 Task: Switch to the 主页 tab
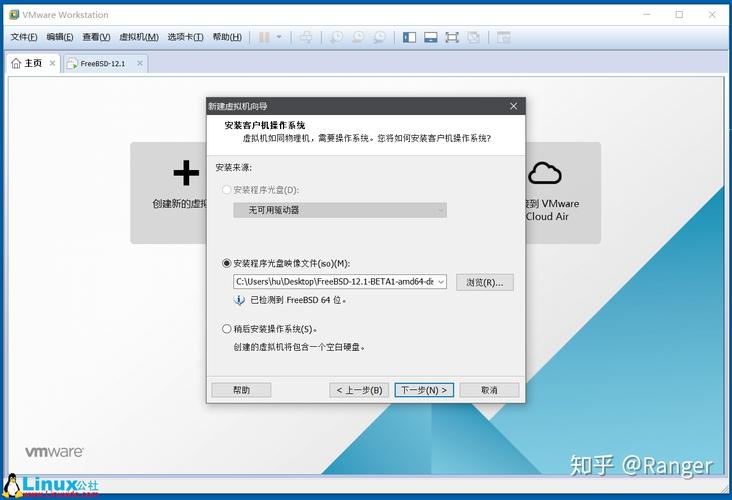[33, 63]
